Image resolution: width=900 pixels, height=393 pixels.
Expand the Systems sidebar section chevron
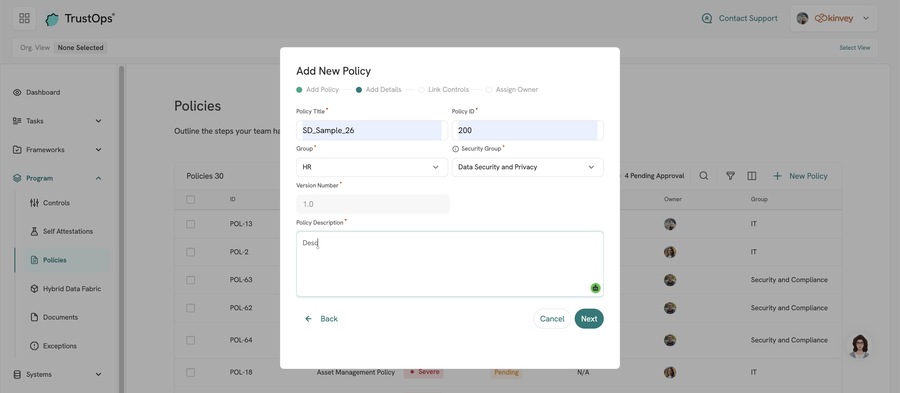tap(98, 375)
